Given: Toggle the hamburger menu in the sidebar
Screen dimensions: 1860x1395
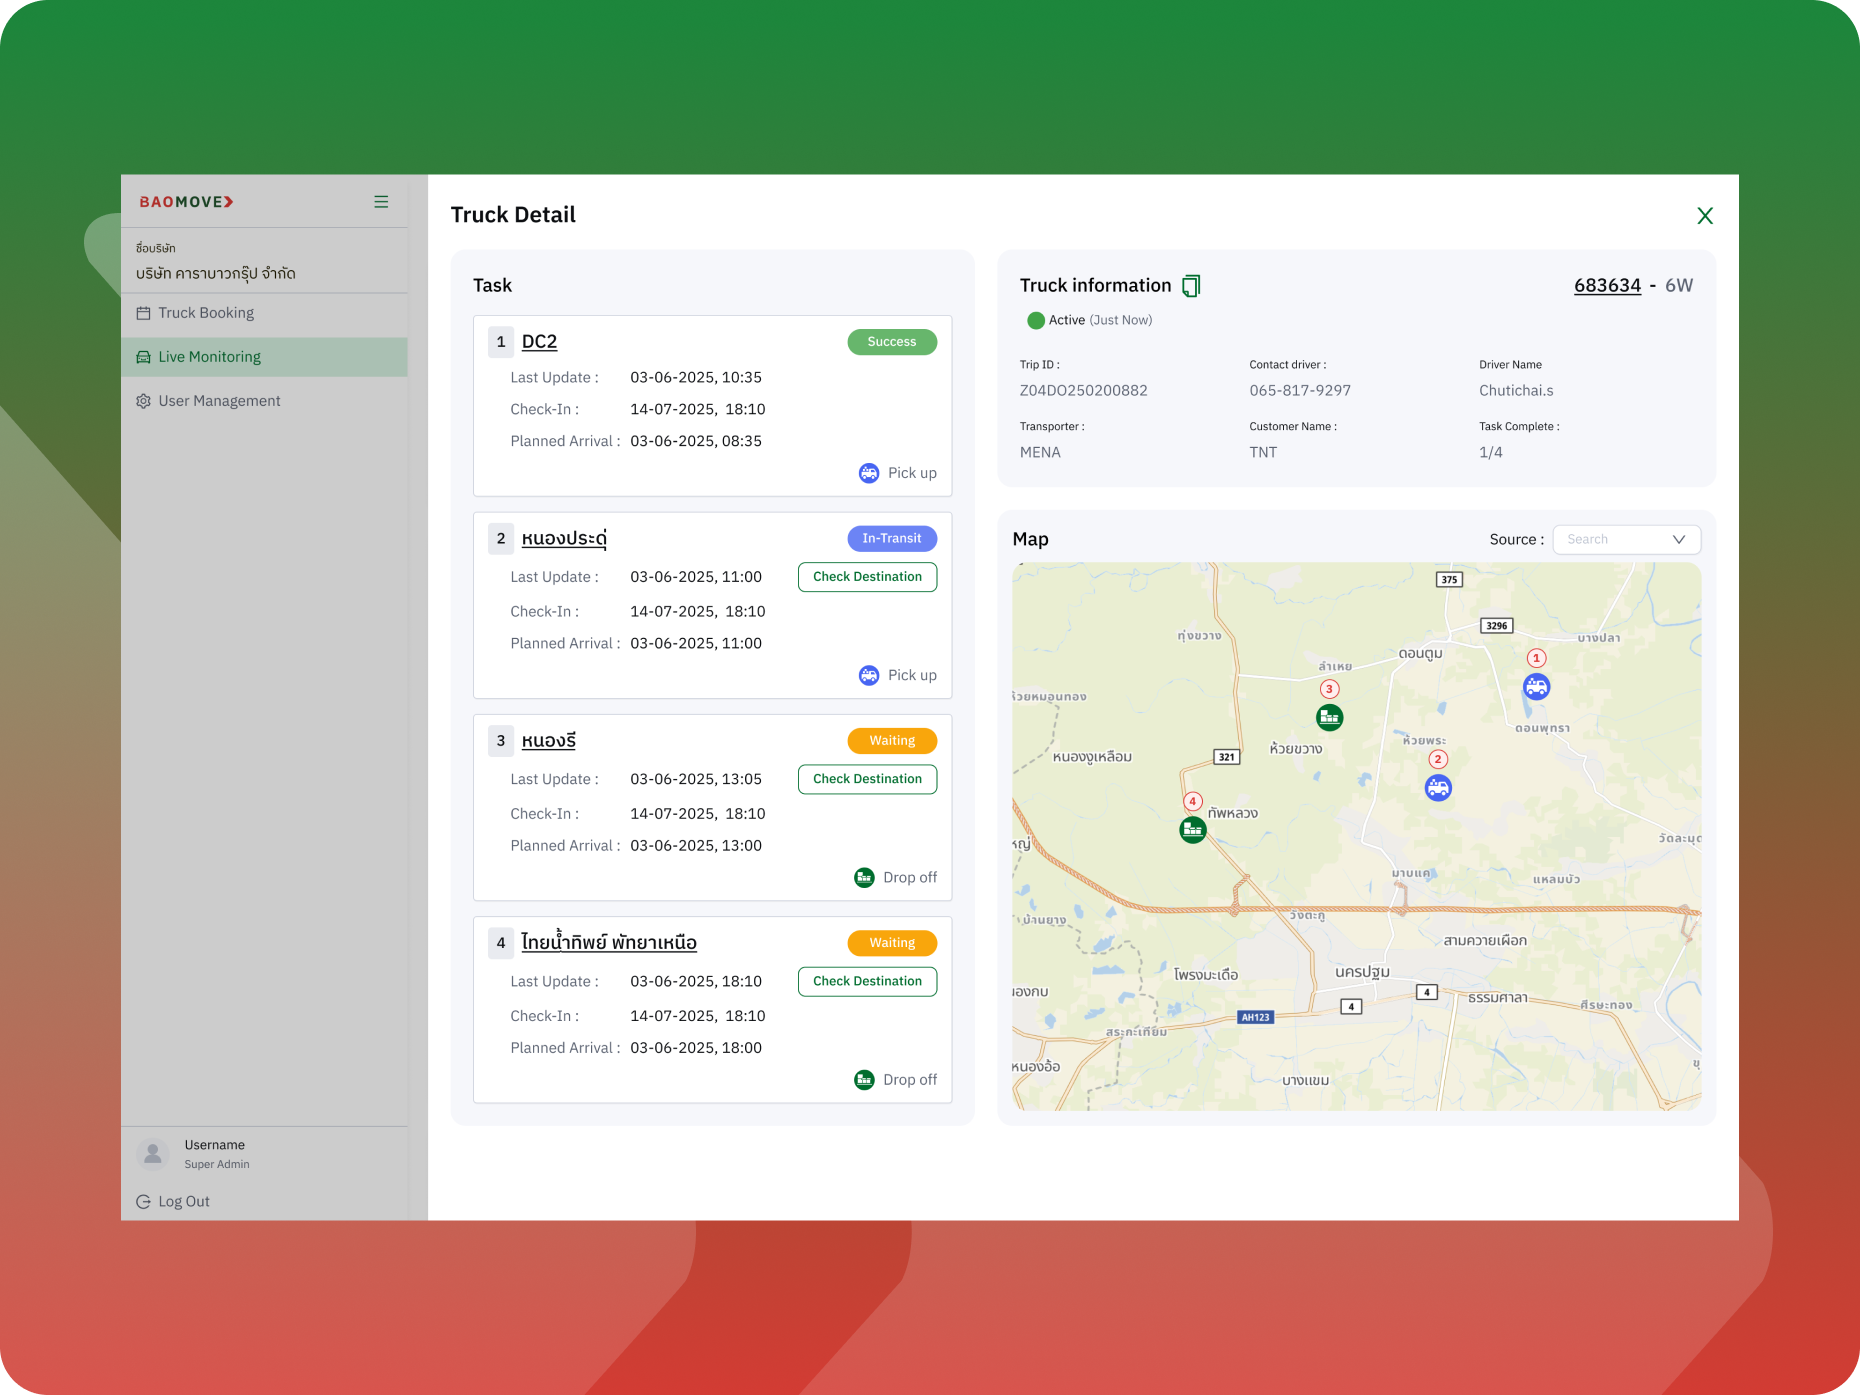Looking at the screenshot, I should click(x=381, y=201).
